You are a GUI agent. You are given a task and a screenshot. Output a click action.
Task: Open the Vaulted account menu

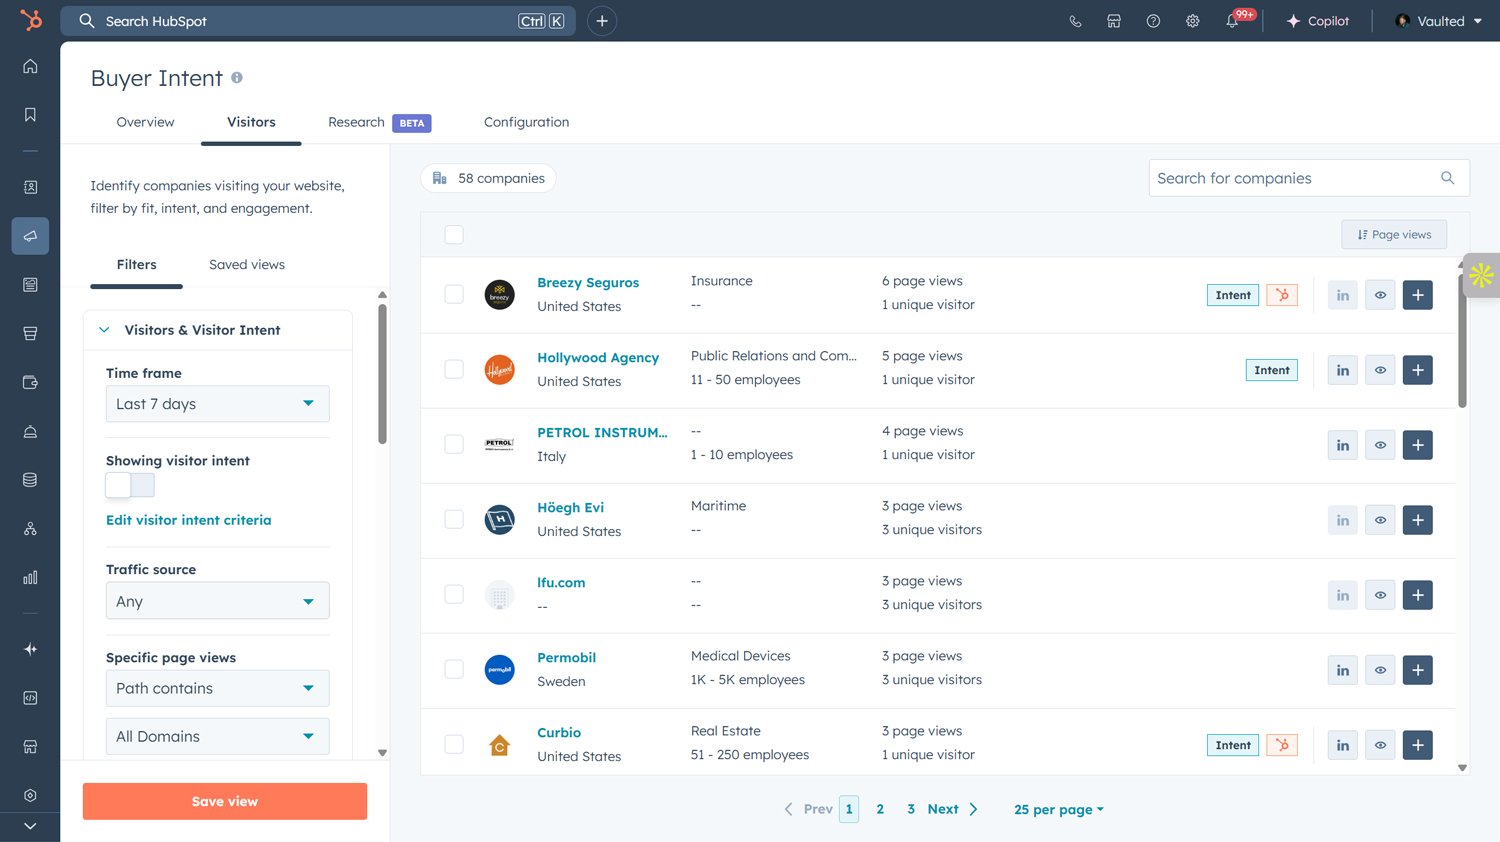(x=1438, y=21)
